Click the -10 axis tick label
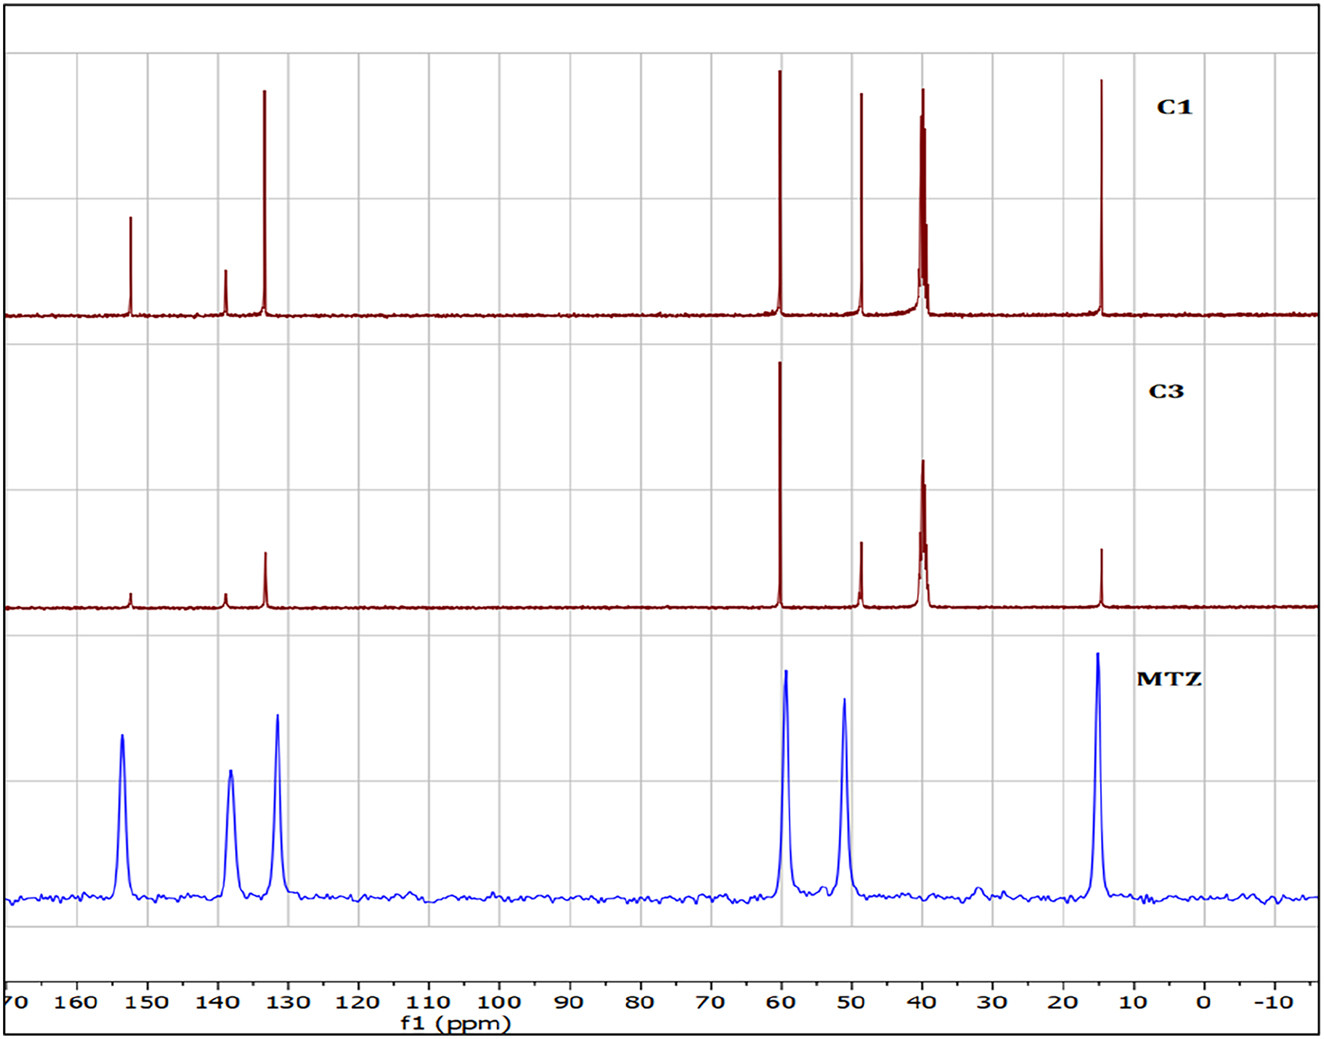1324x1039 pixels. tap(1272, 1002)
